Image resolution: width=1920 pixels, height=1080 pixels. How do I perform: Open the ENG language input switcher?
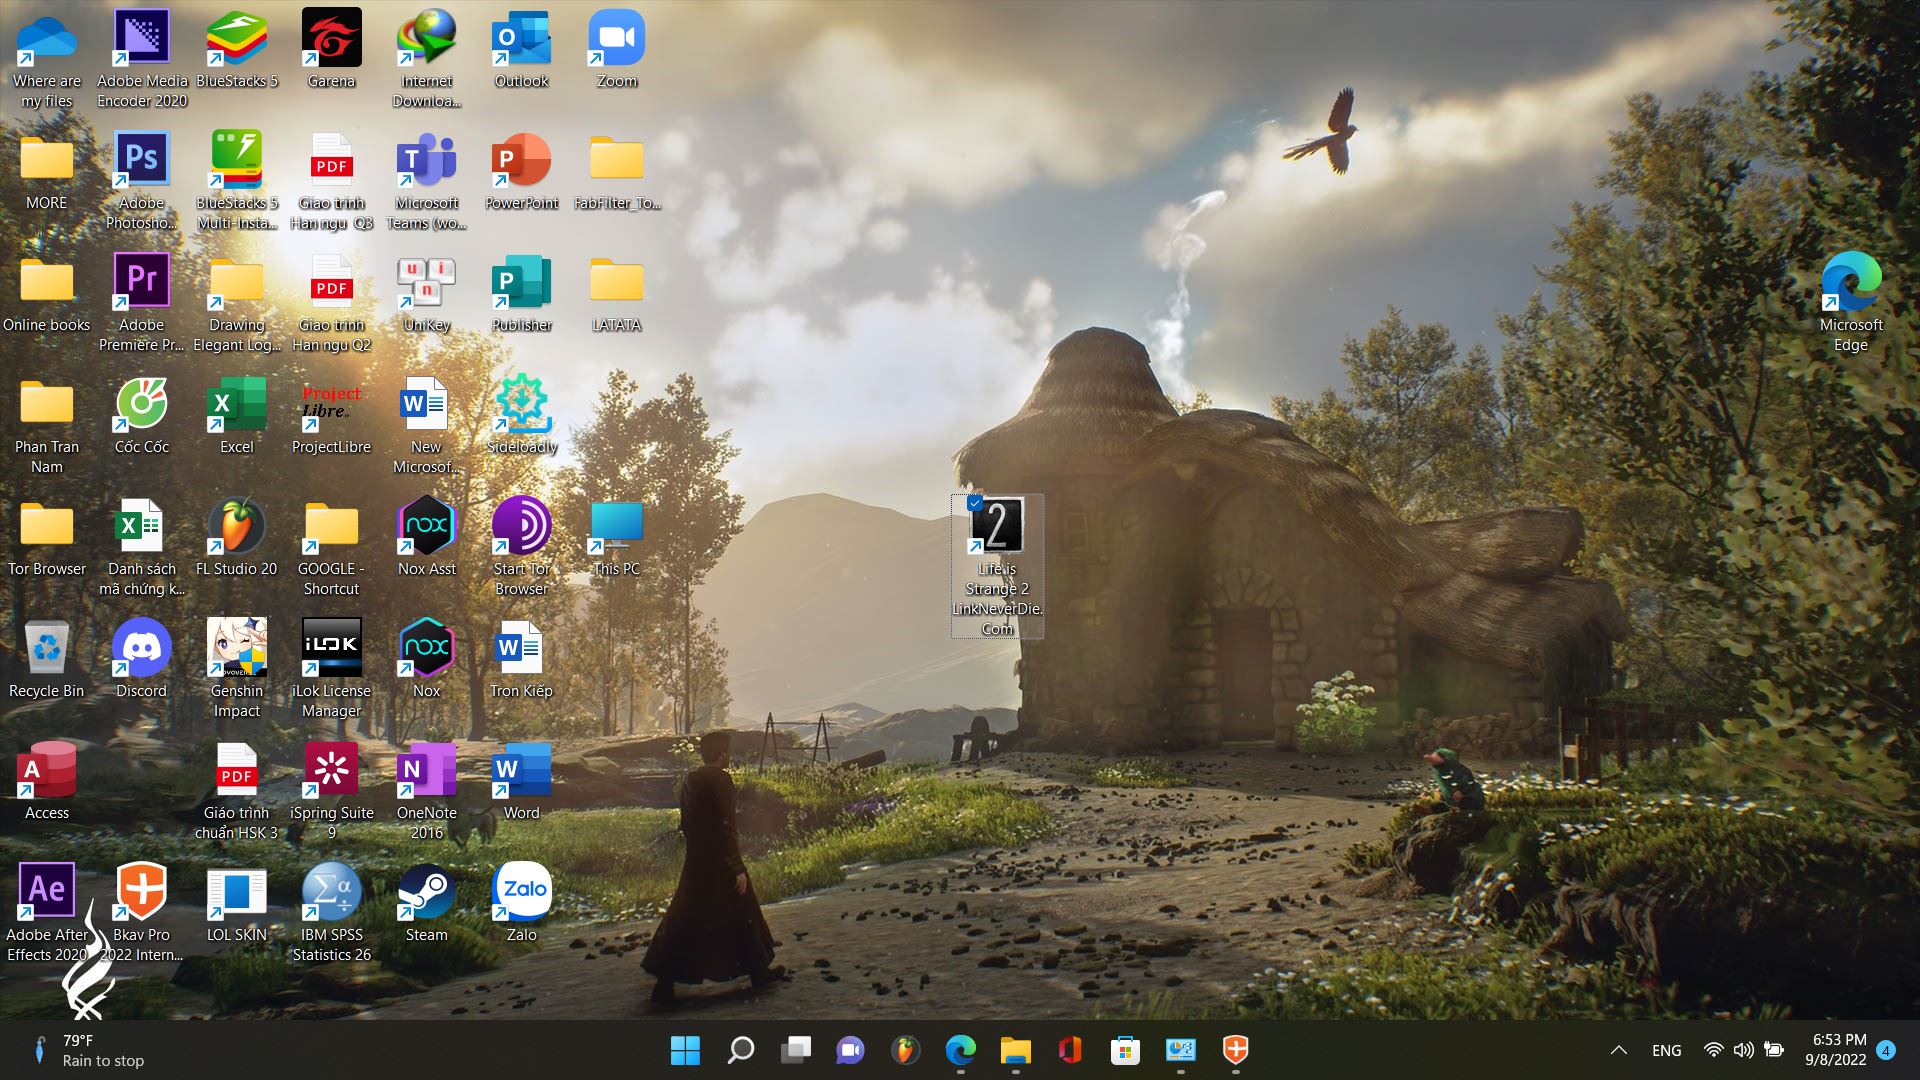[1666, 1050]
